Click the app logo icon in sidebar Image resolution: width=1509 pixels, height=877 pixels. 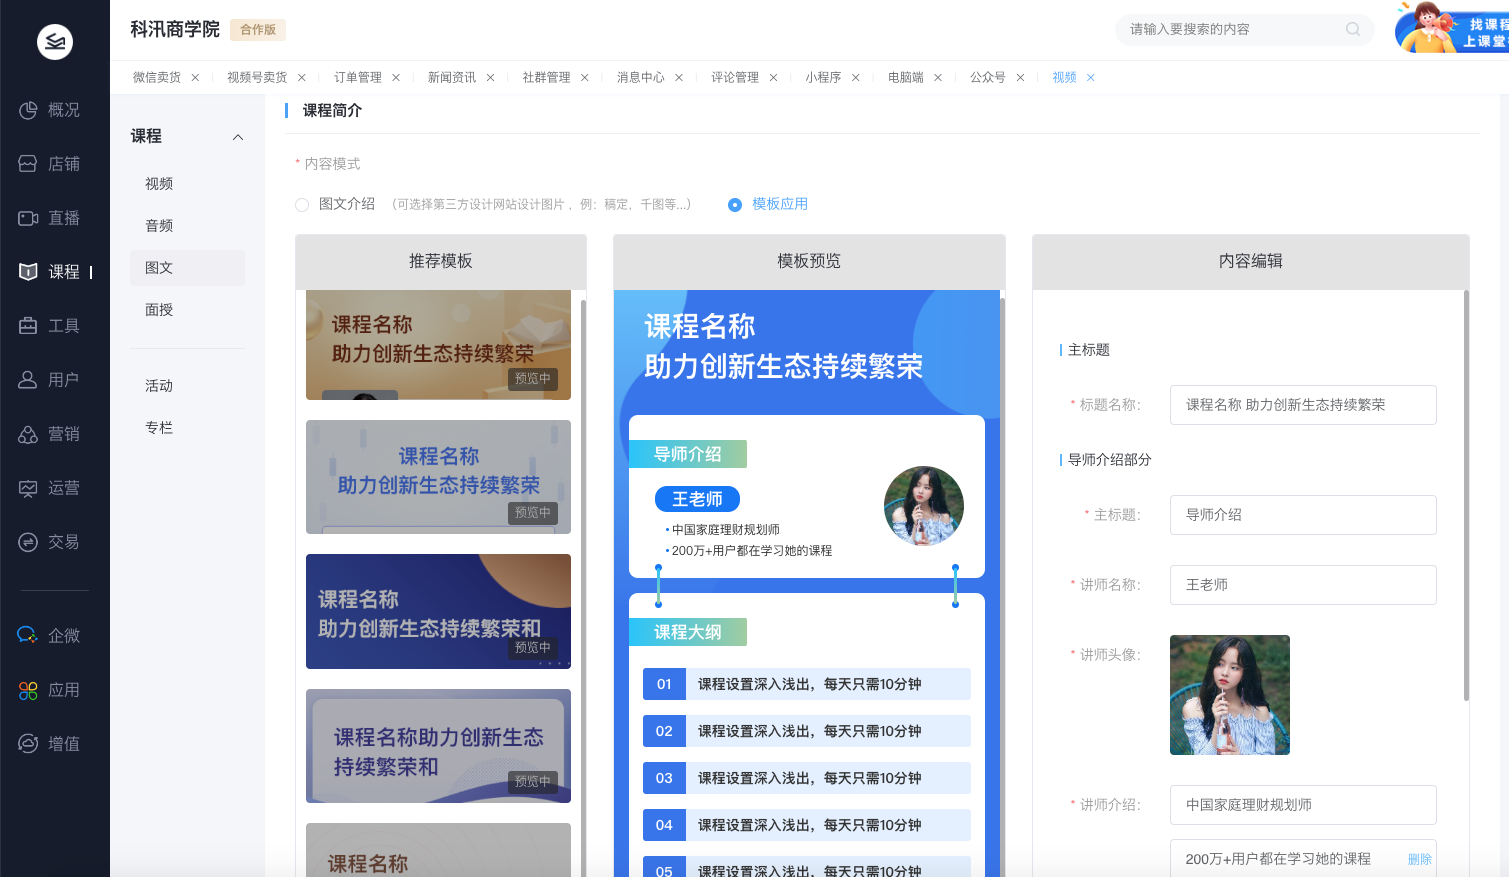(x=55, y=42)
